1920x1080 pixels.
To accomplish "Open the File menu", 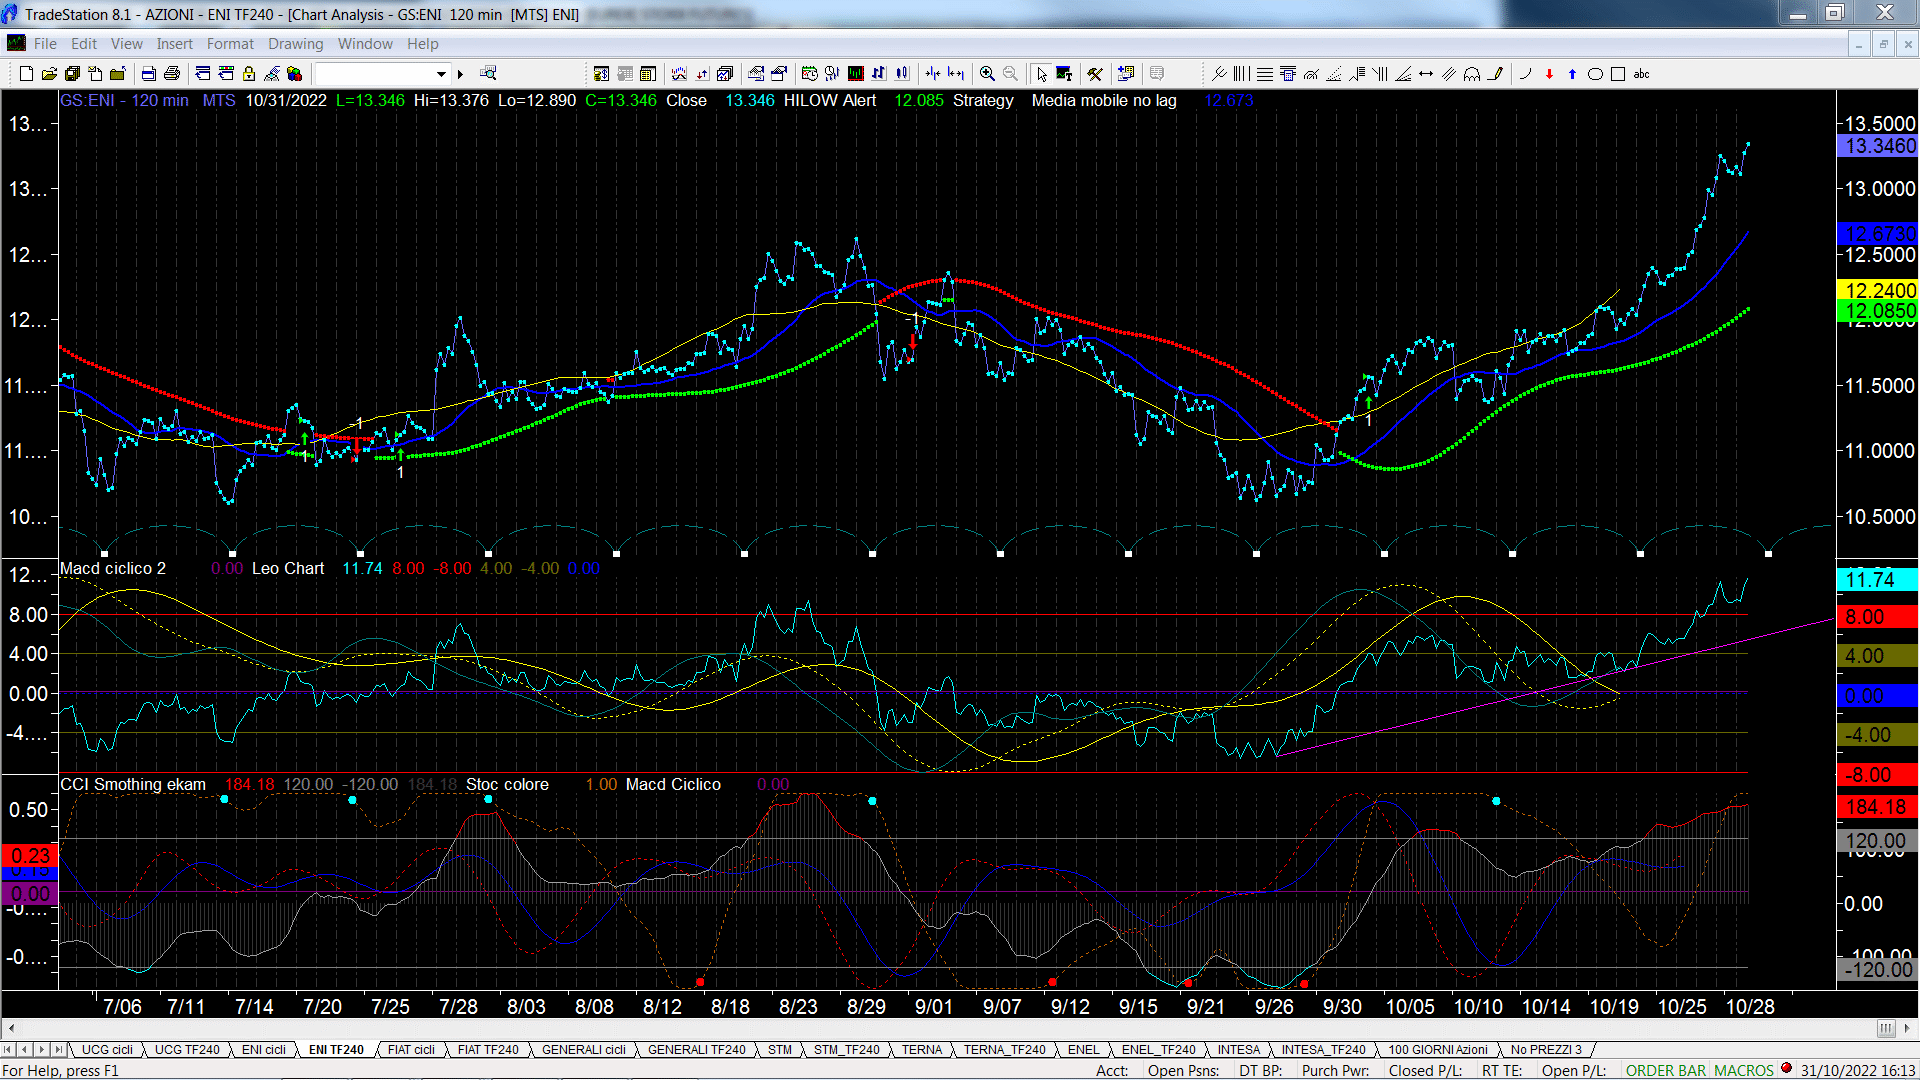I will coord(45,44).
